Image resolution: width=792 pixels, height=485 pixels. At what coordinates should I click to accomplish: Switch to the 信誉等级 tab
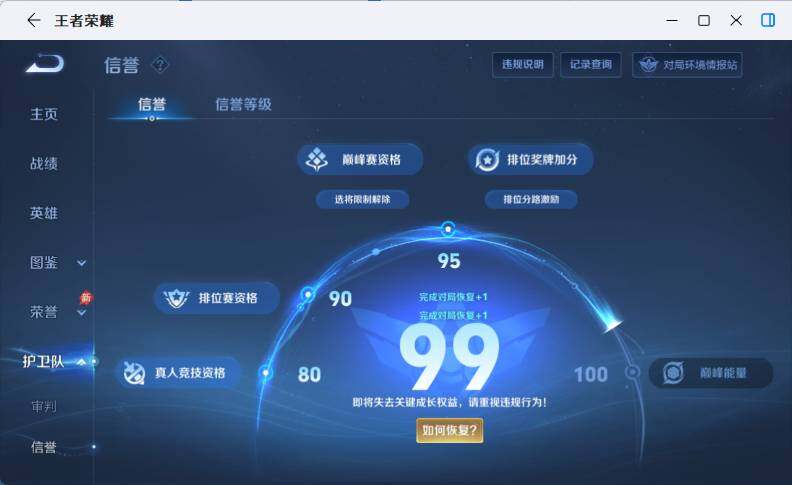[x=243, y=105]
